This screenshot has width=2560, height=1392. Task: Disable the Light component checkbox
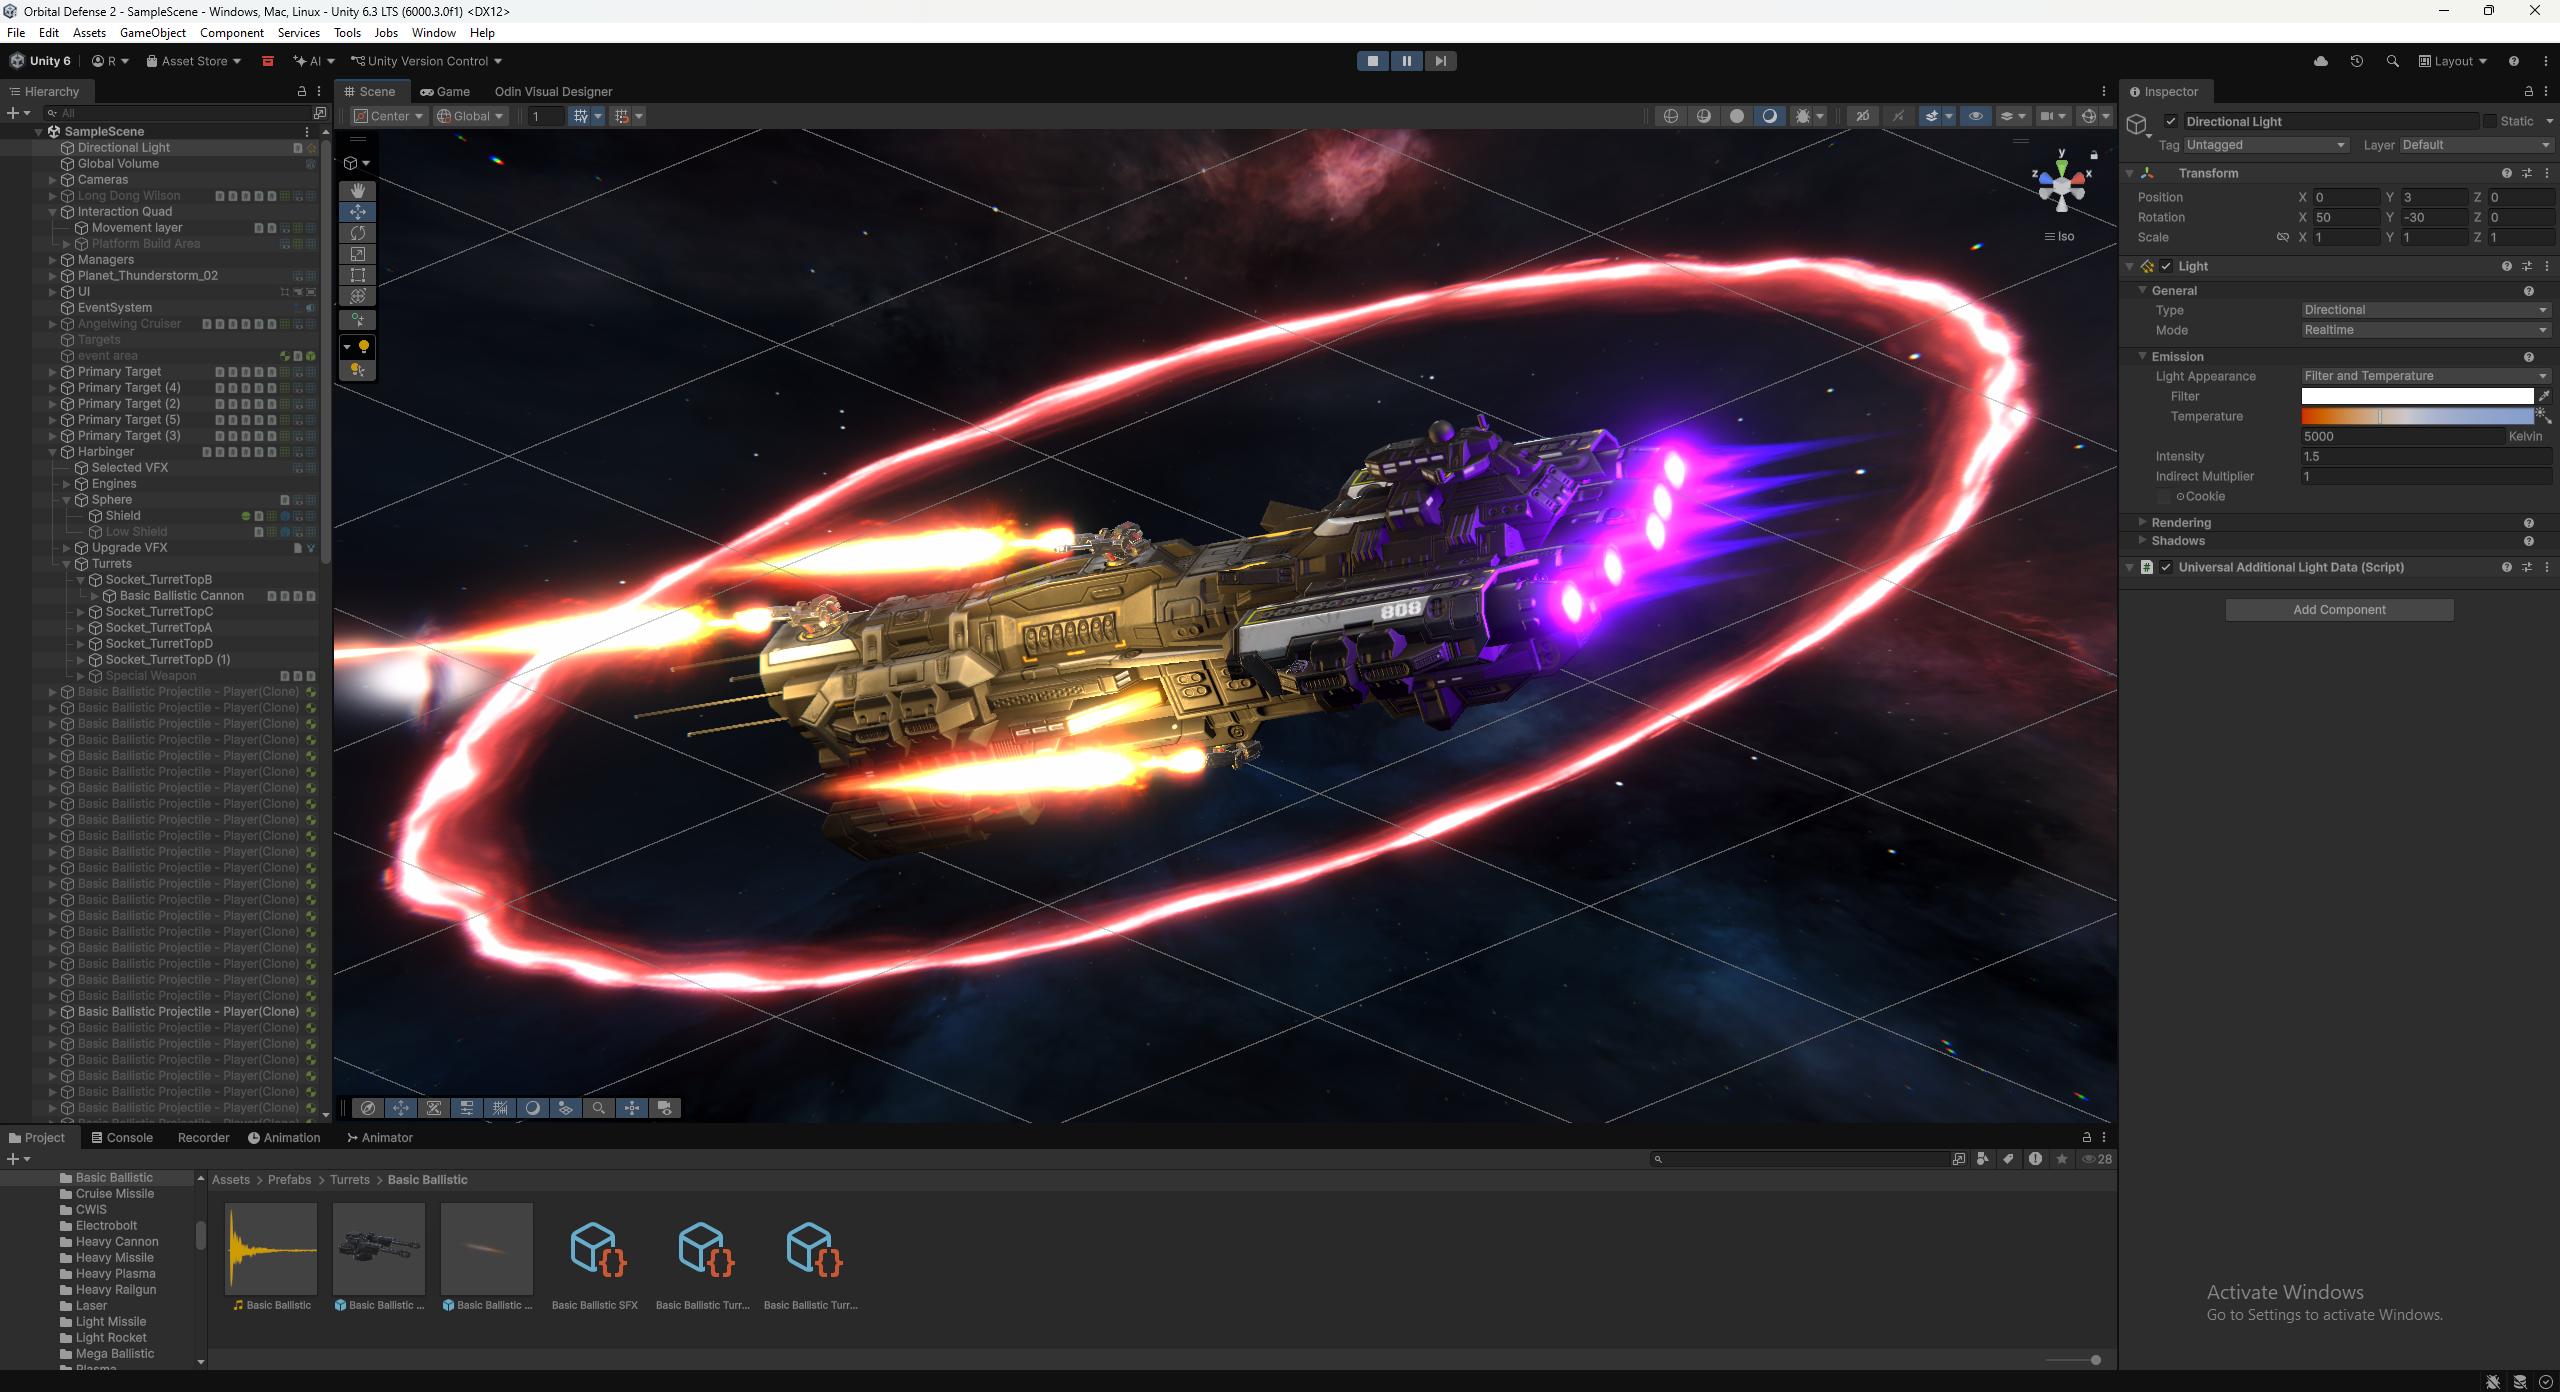coord(2166,266)
